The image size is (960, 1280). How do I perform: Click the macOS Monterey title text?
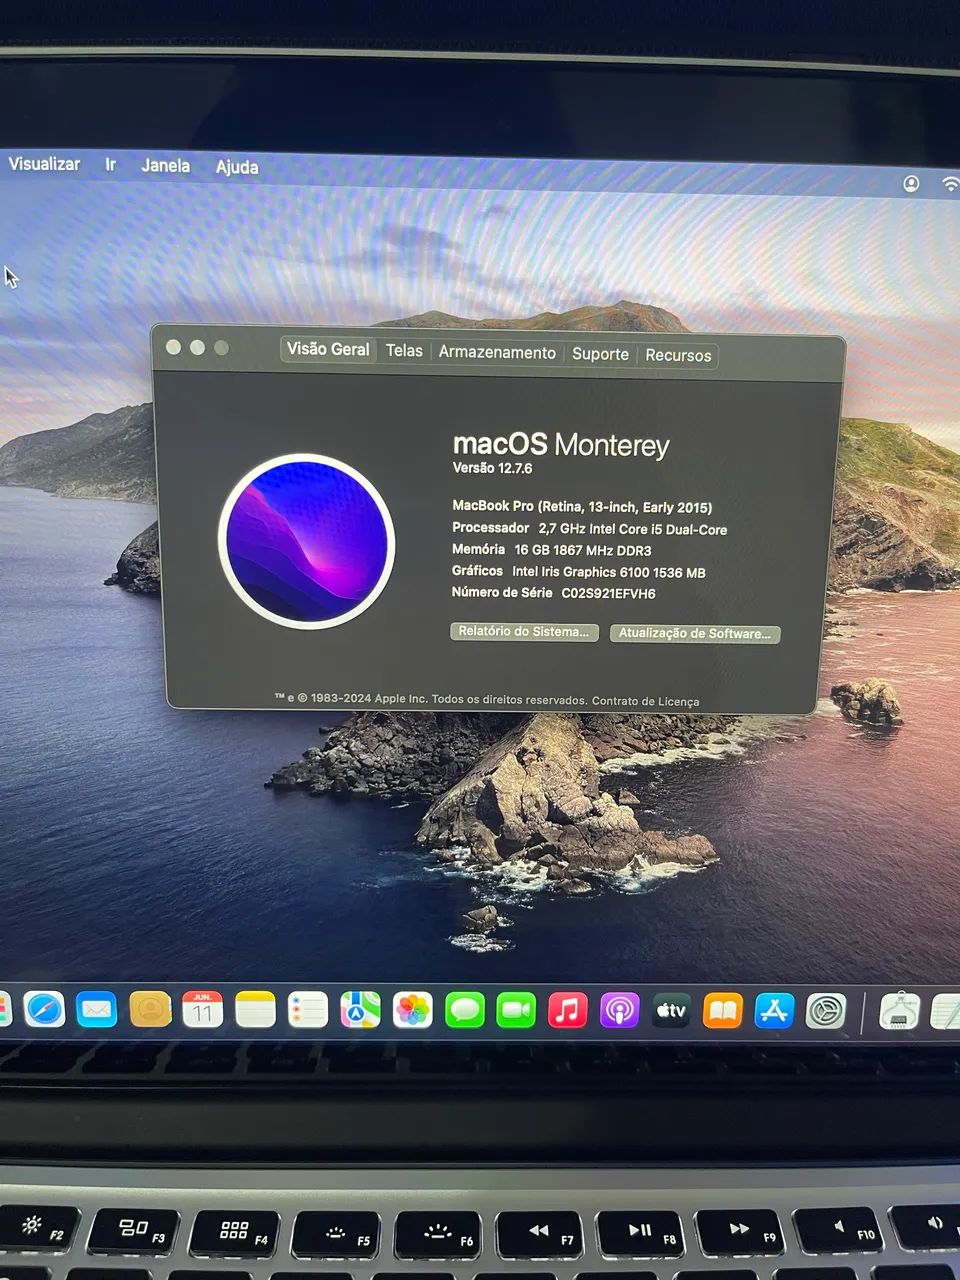coord(561,444)
